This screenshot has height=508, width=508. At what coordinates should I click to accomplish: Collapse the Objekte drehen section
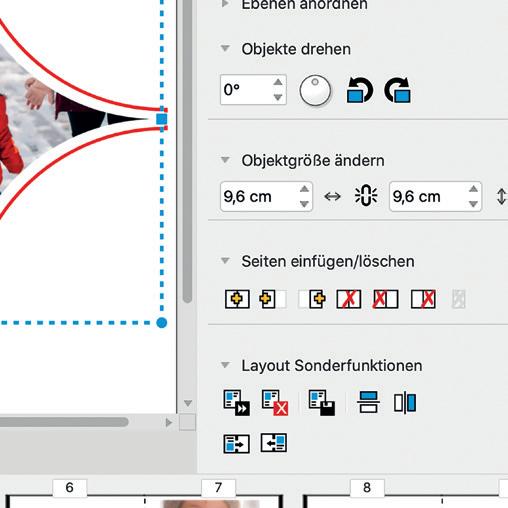[x=225, y=49]
